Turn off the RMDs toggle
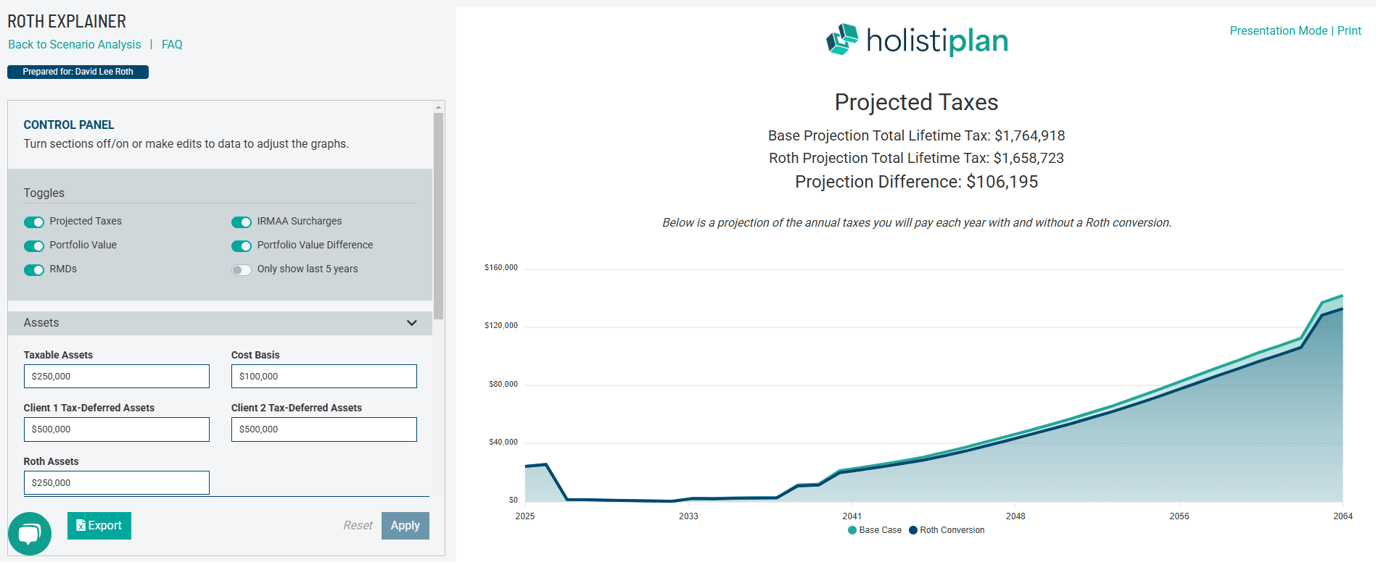The image size is (1376, 562). [x=34, y=270]
